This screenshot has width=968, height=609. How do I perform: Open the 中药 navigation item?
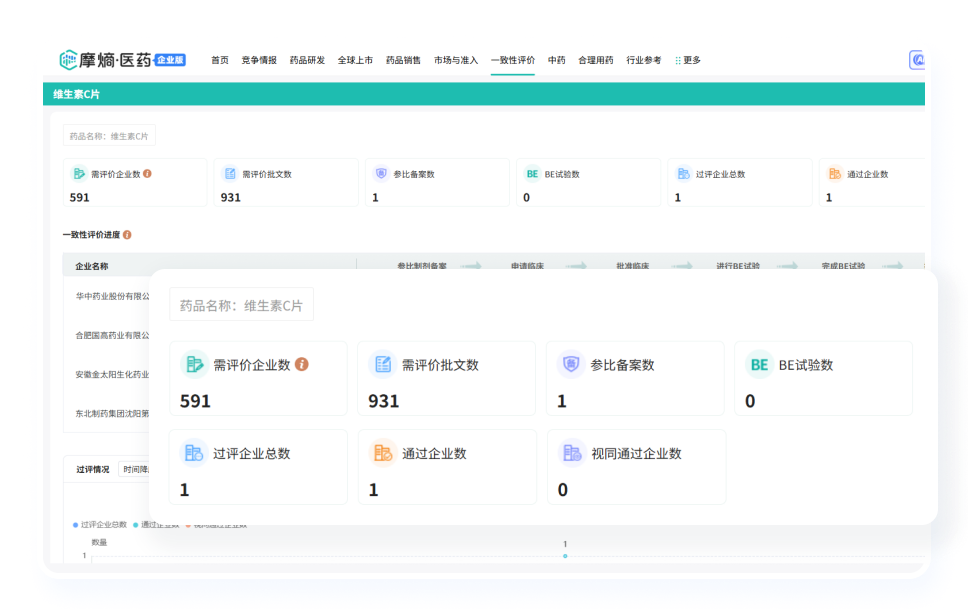click(x=556, y=60)
